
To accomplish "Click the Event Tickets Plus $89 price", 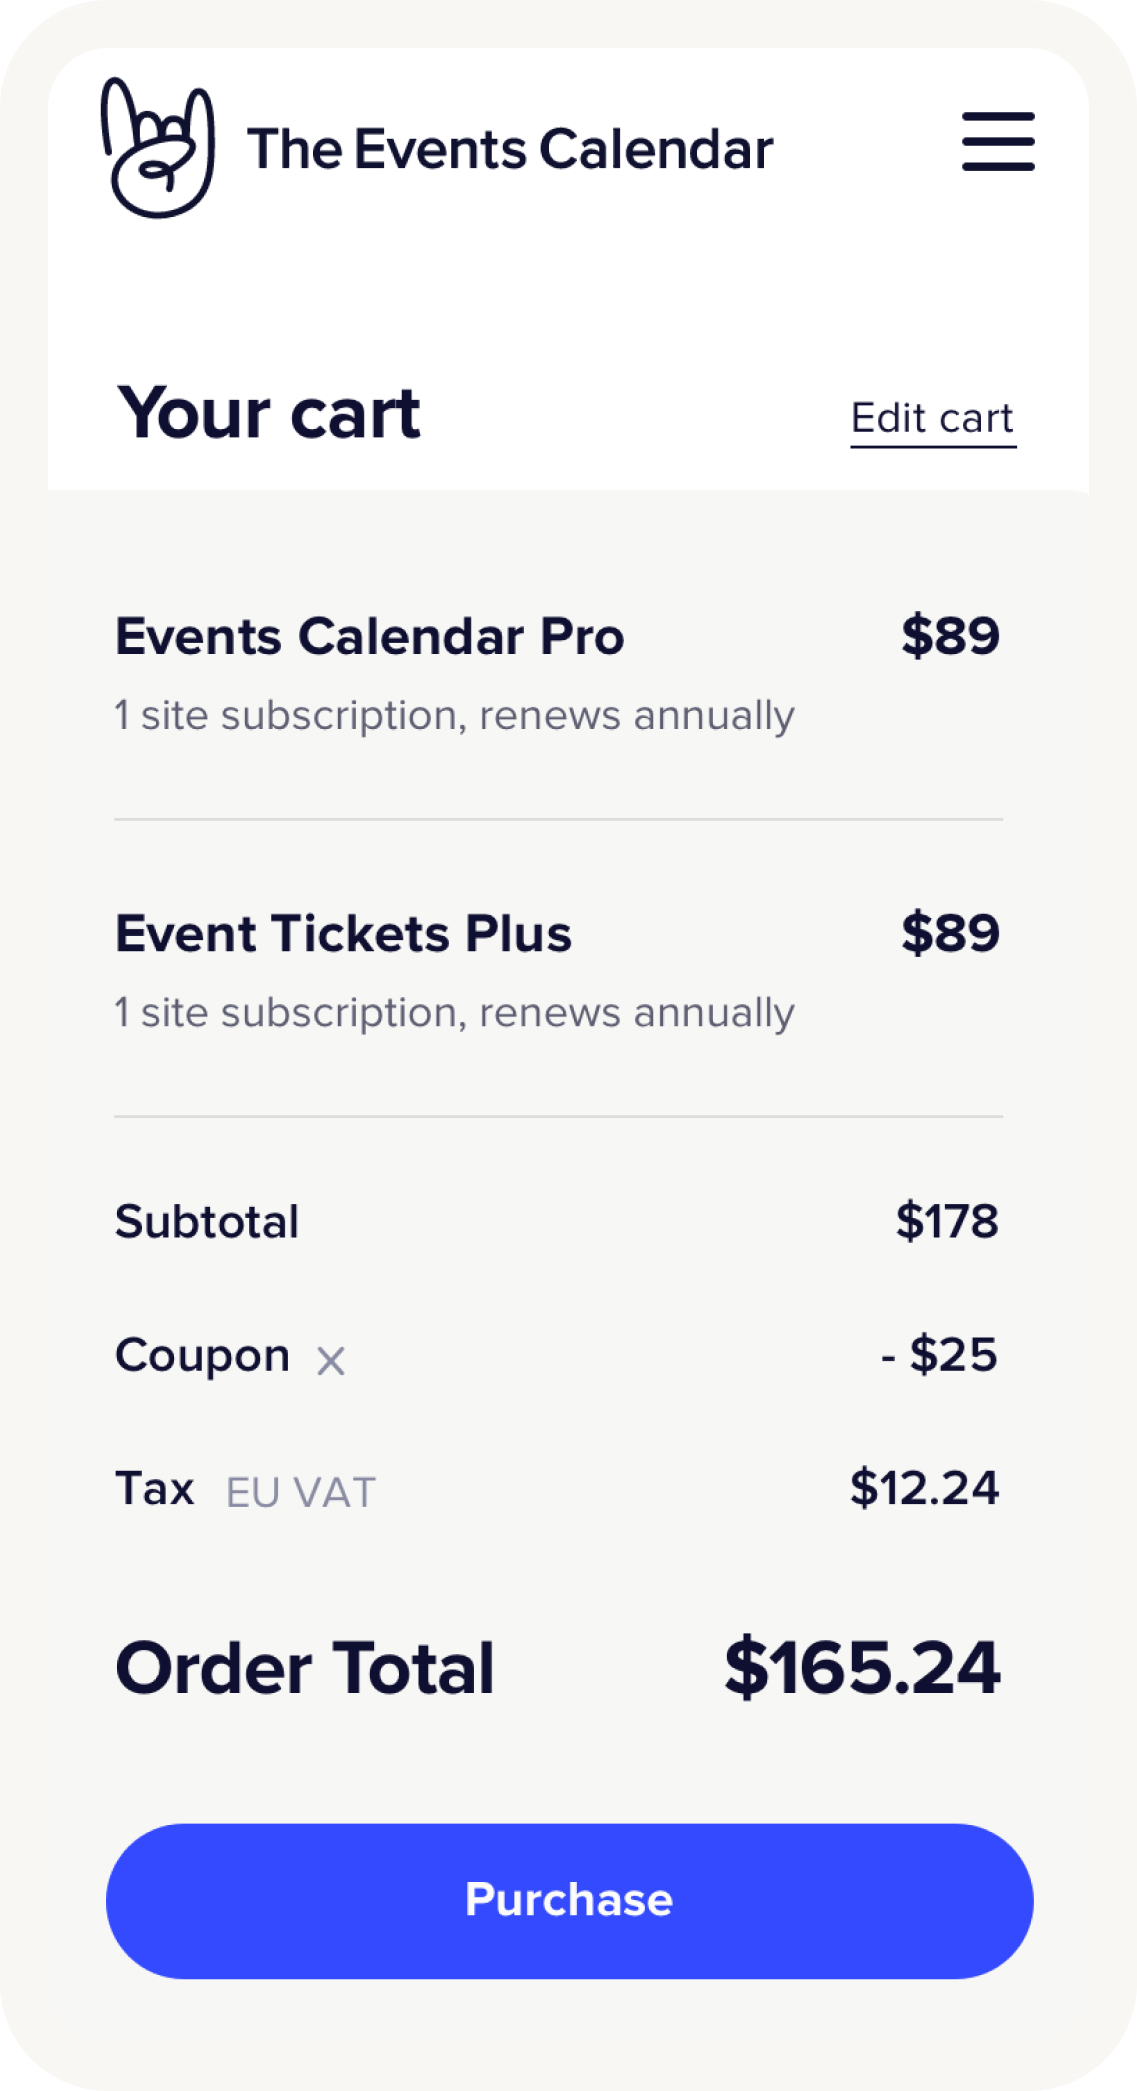I will (949, 933).
